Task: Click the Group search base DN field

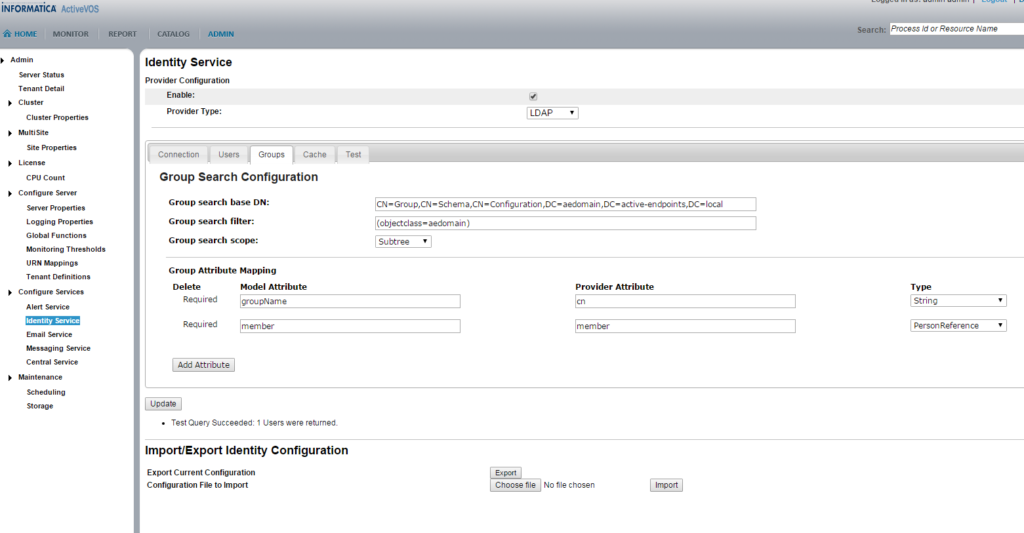Action: pos(566,204)
